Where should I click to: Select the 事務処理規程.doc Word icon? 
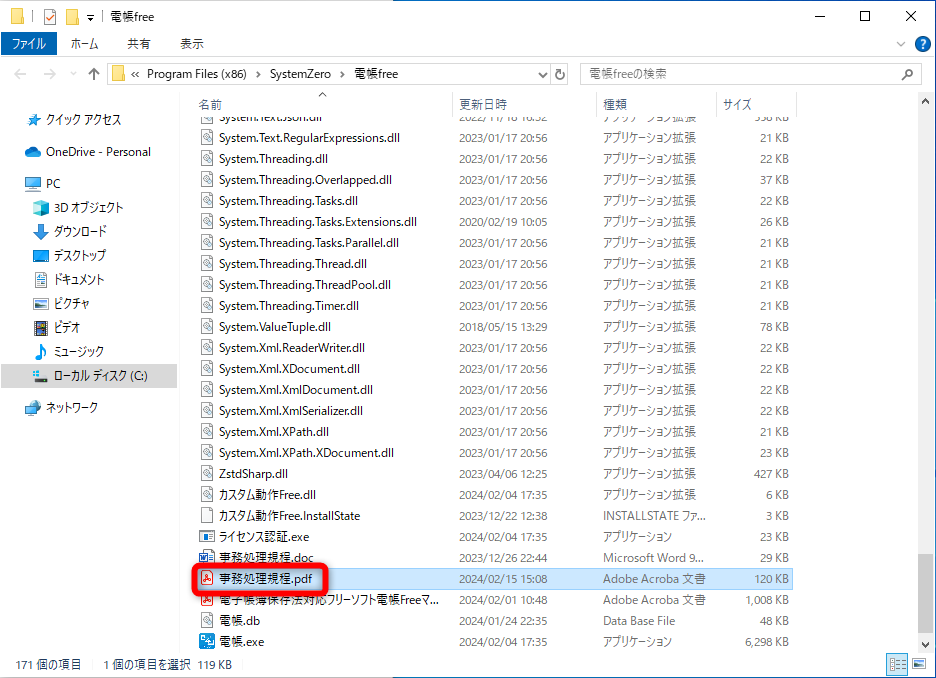tap(207, 557)
